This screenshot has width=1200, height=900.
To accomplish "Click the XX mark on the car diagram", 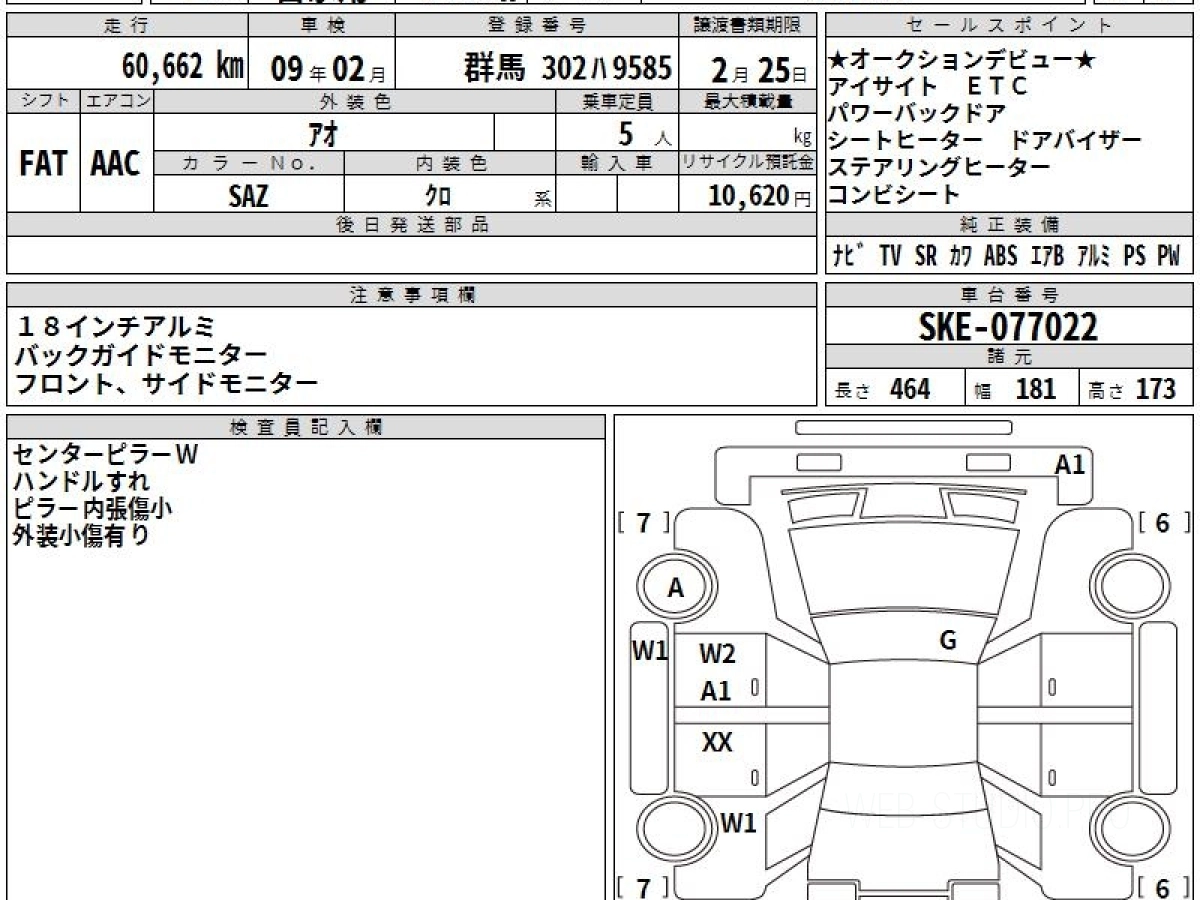I will 717,743.
